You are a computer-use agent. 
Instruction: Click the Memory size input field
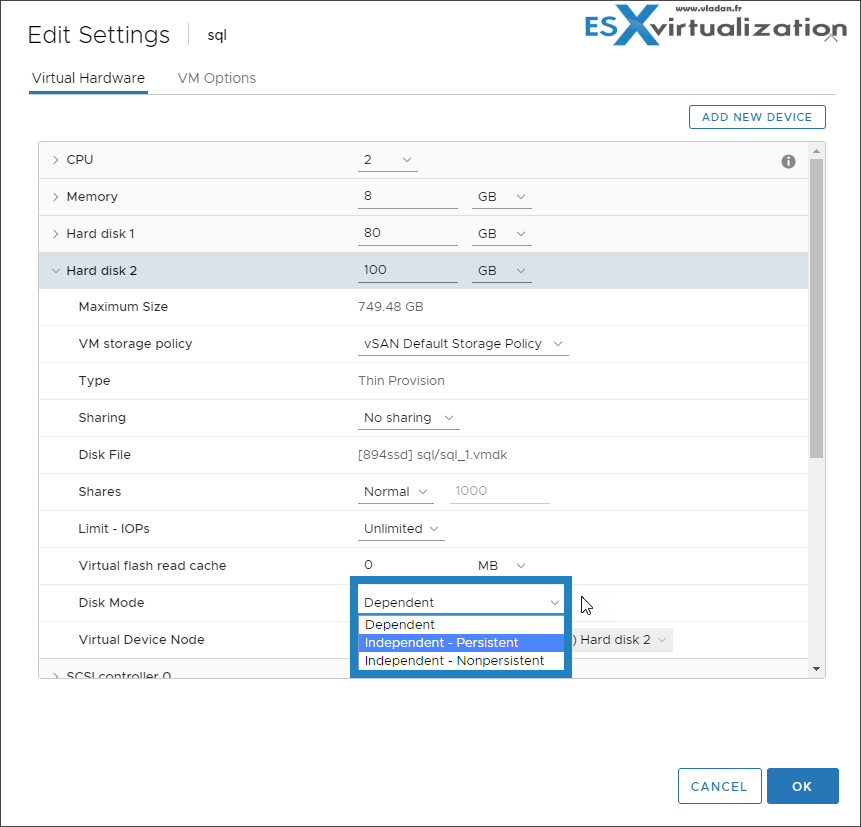pyautogui.click(x=407, y=196)
